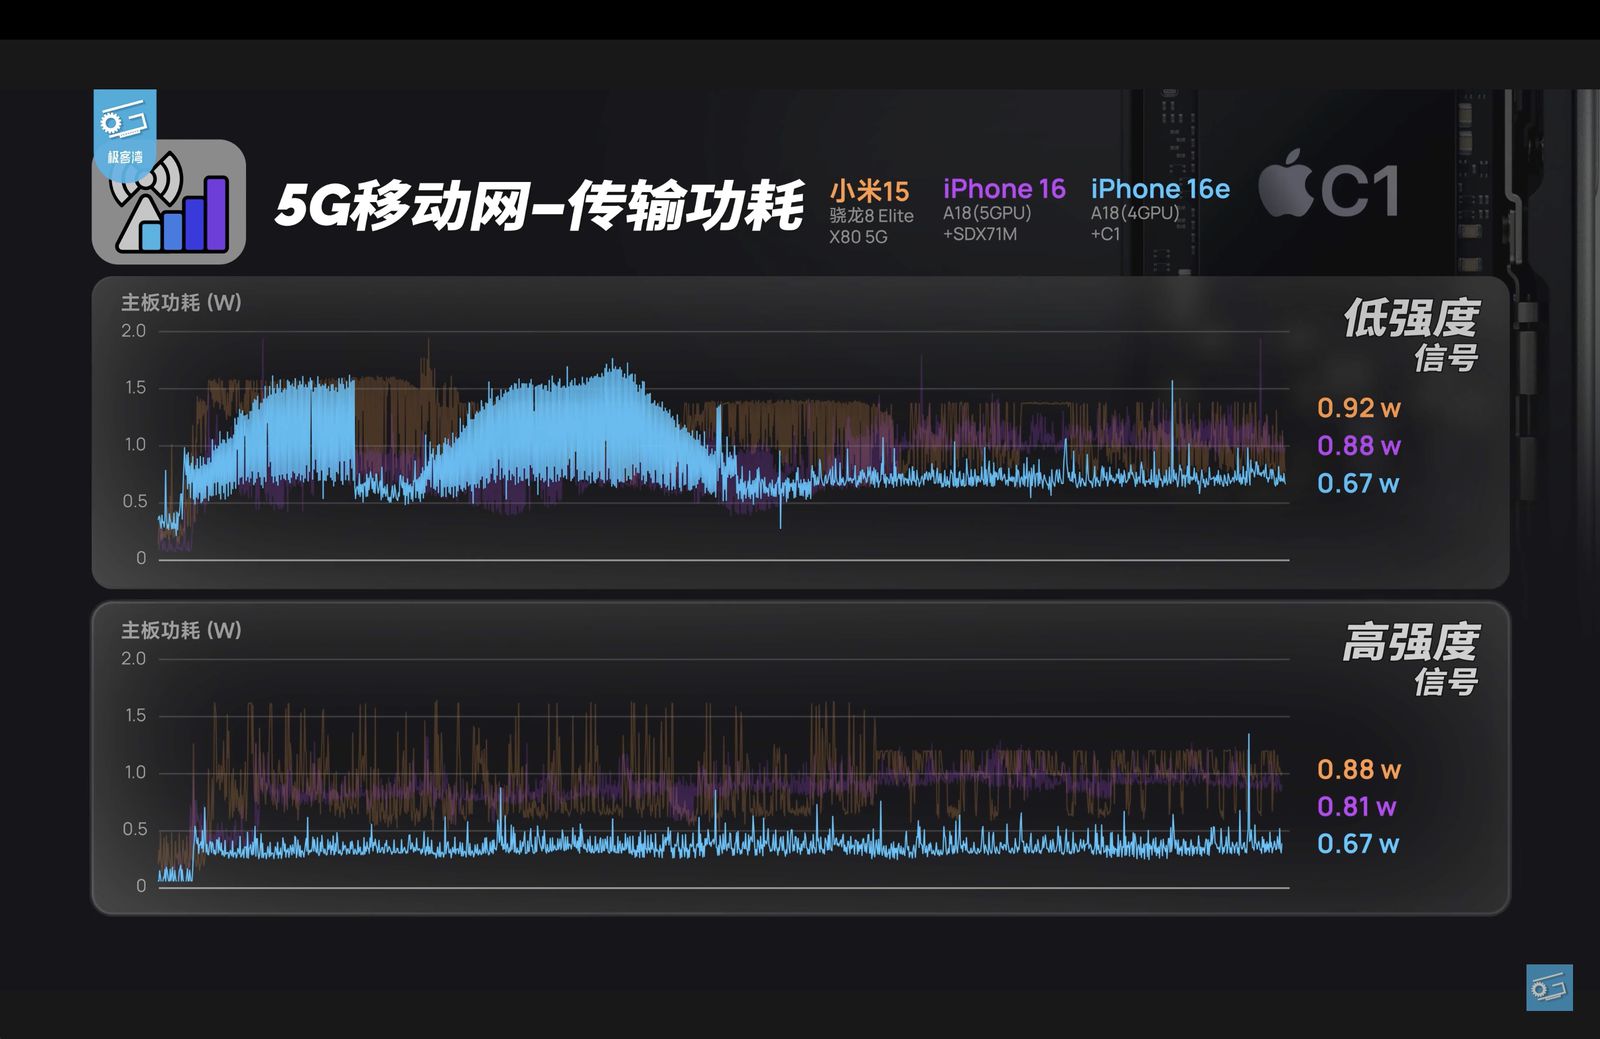Click the 0.5 axis tick in top chart
The image size is (1600, 1039).
[135, 501]
